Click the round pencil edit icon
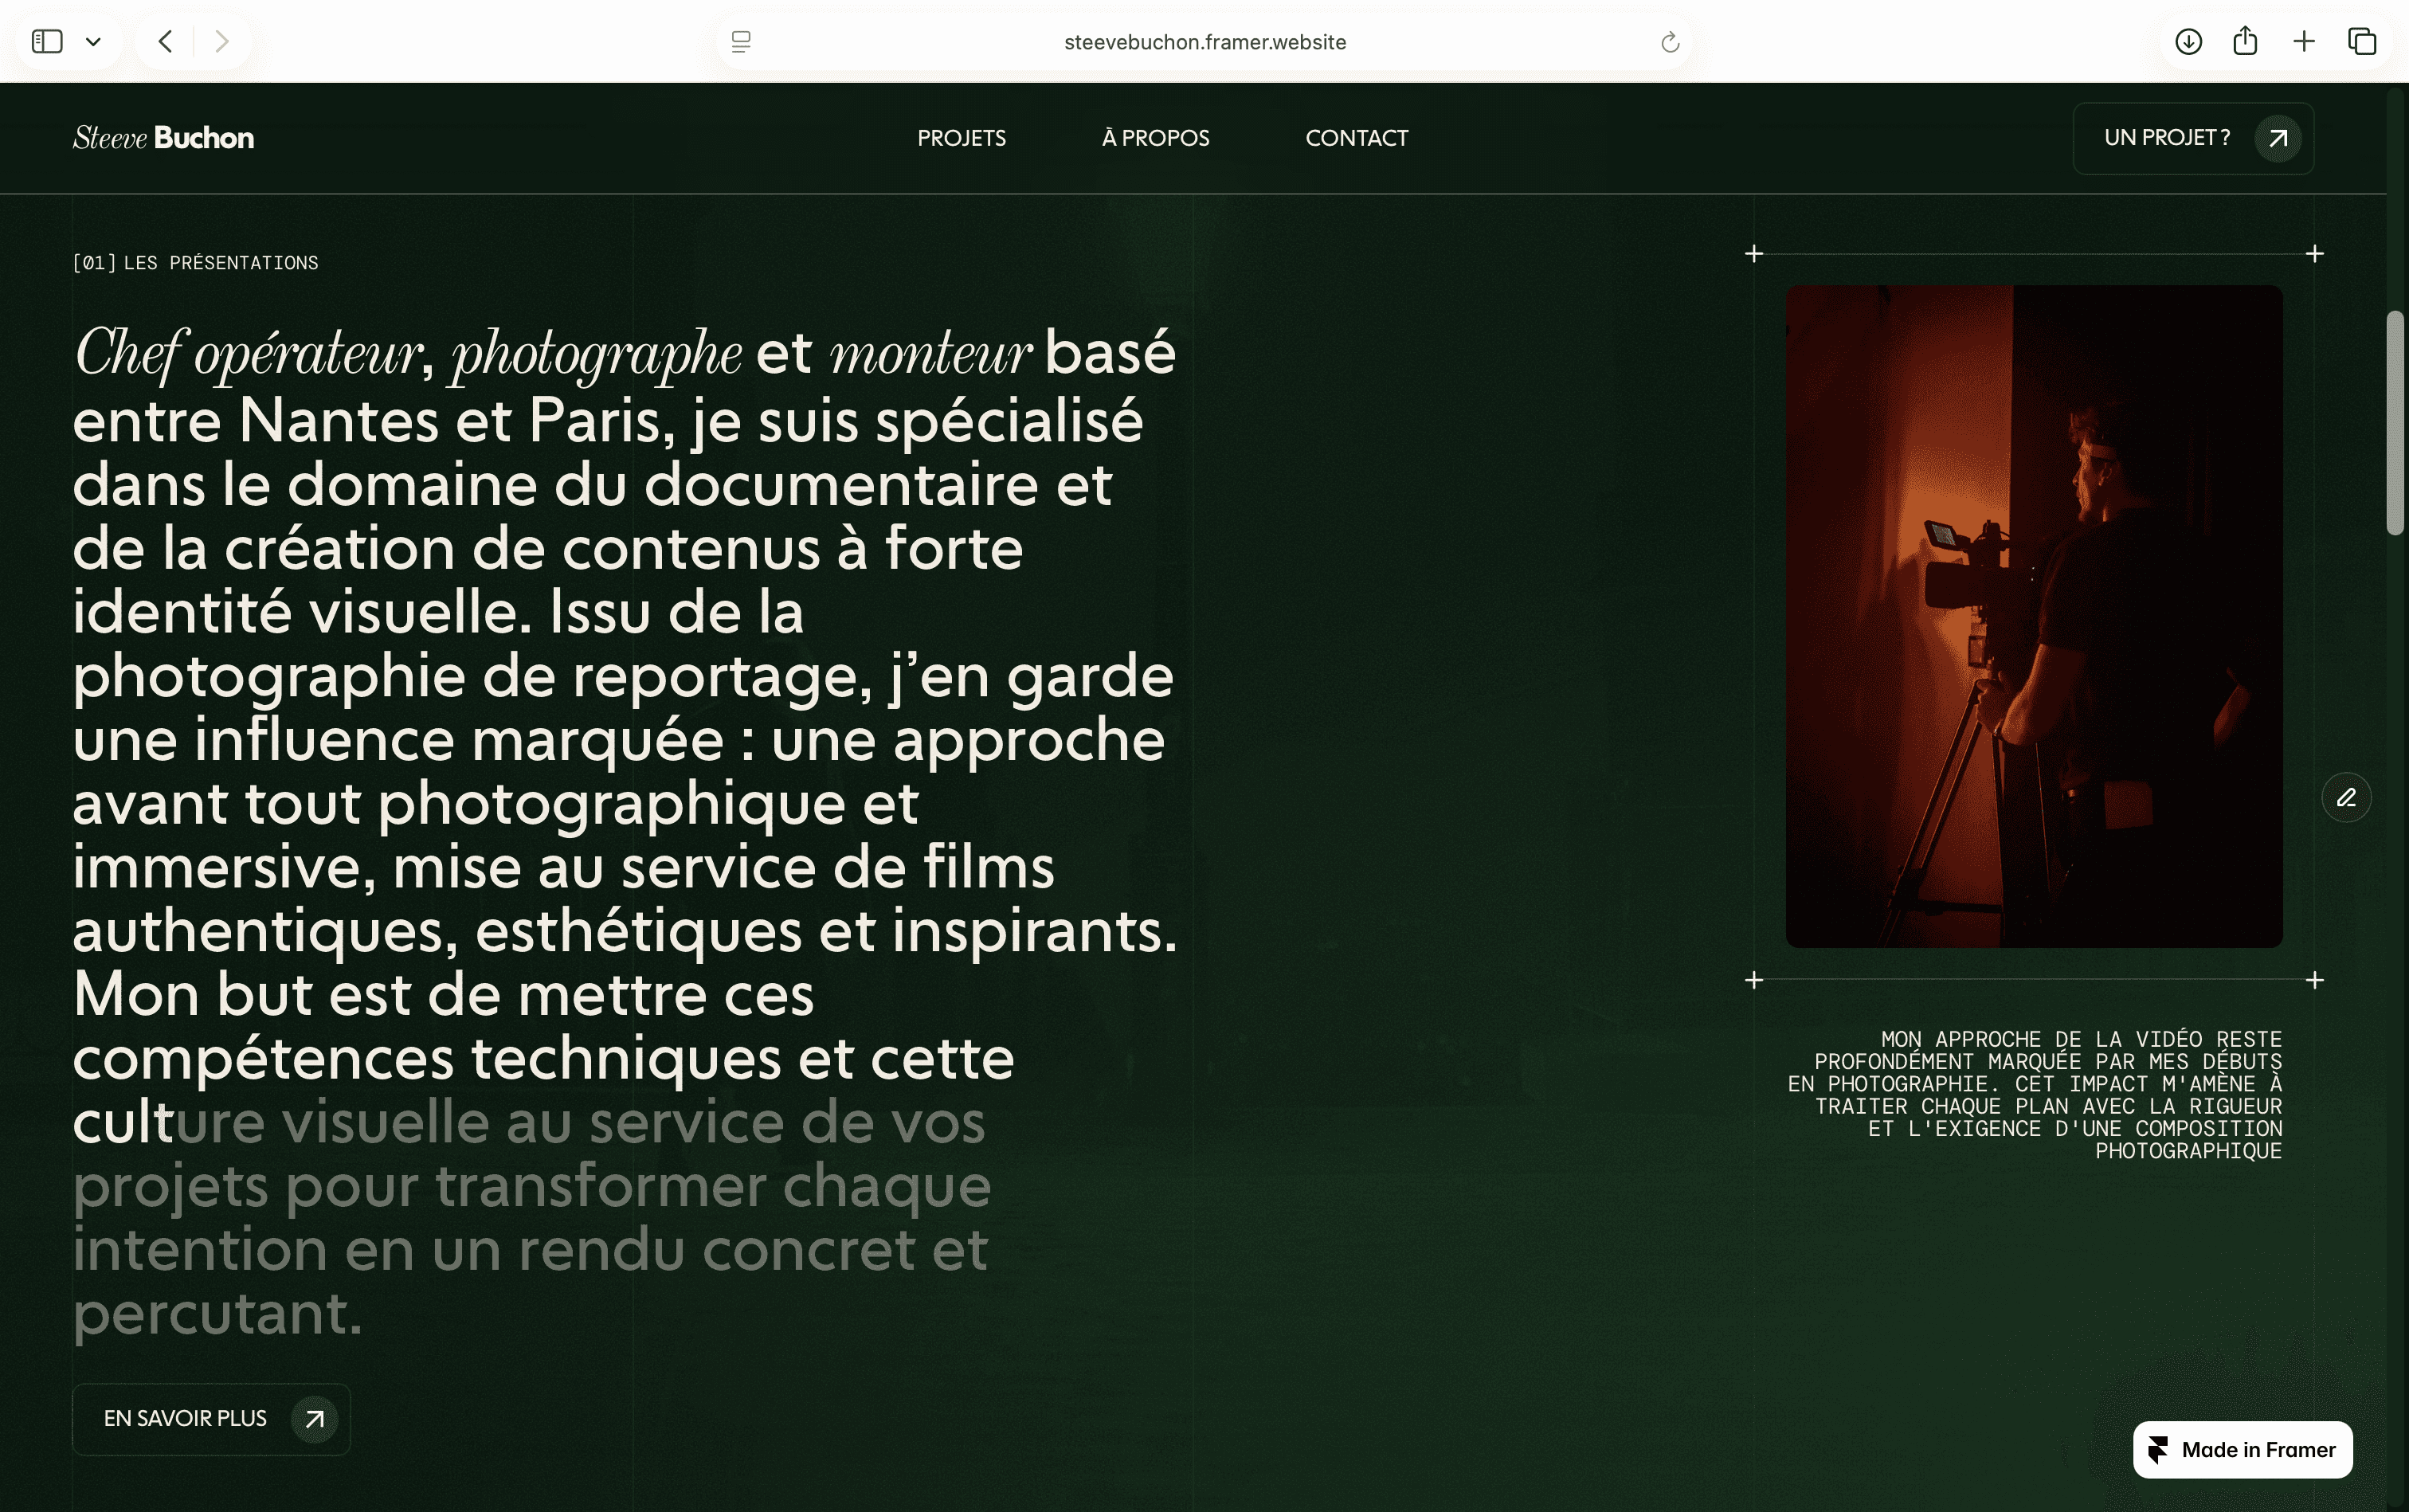 pyautogui.click(x=2345, y=798)
